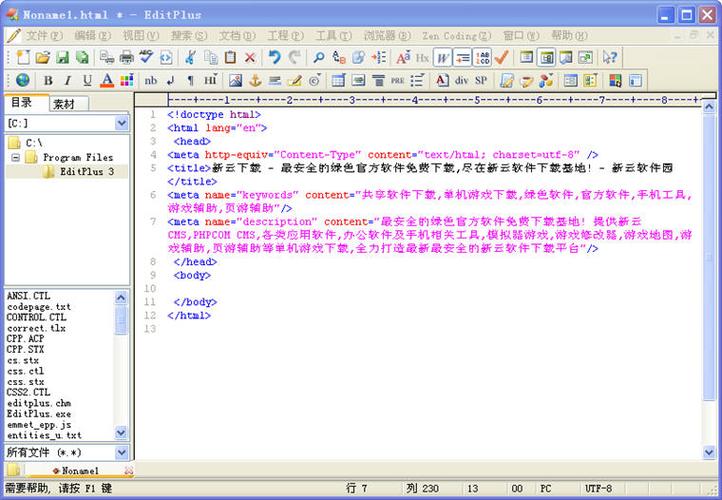Click the Save file icon
The image size is (722, 500).
(x=62, y=57)
